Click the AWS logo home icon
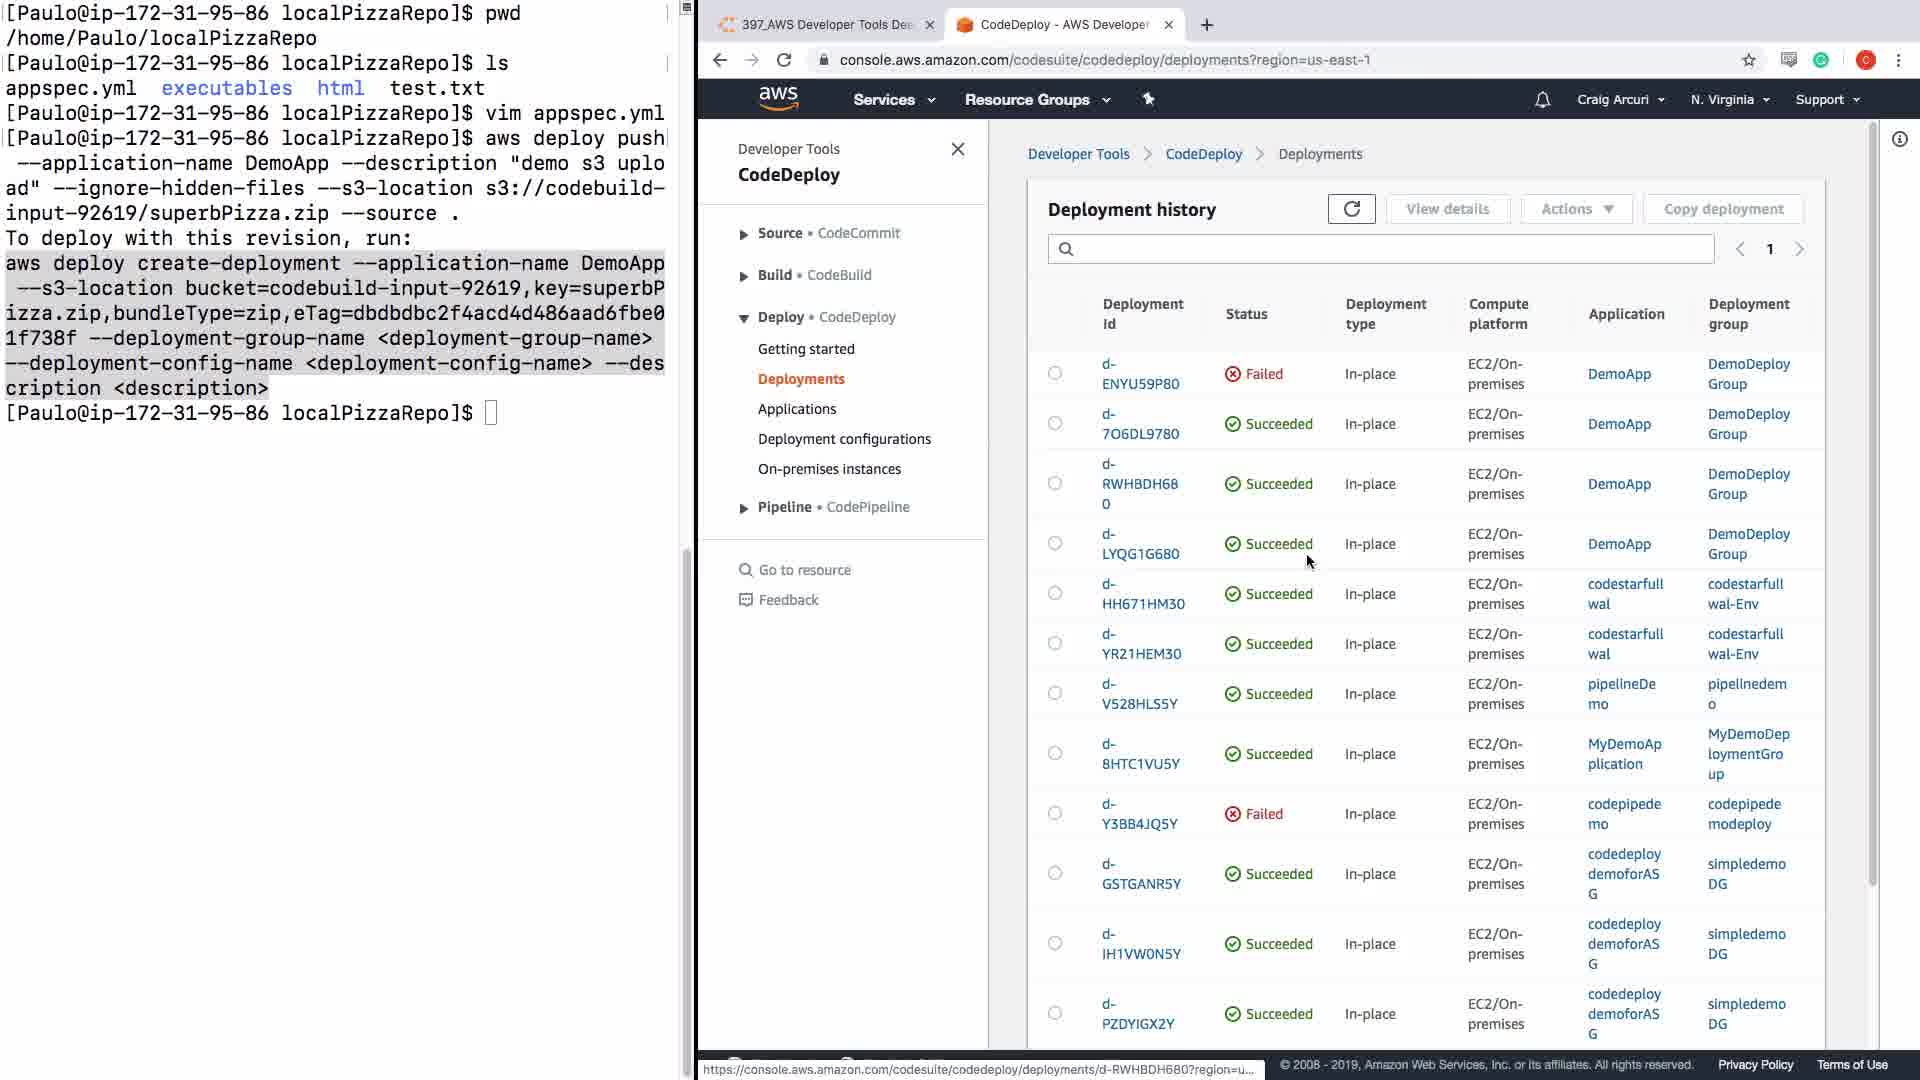The height and width of the screenshot is (1080, 1920). (778, 99)
